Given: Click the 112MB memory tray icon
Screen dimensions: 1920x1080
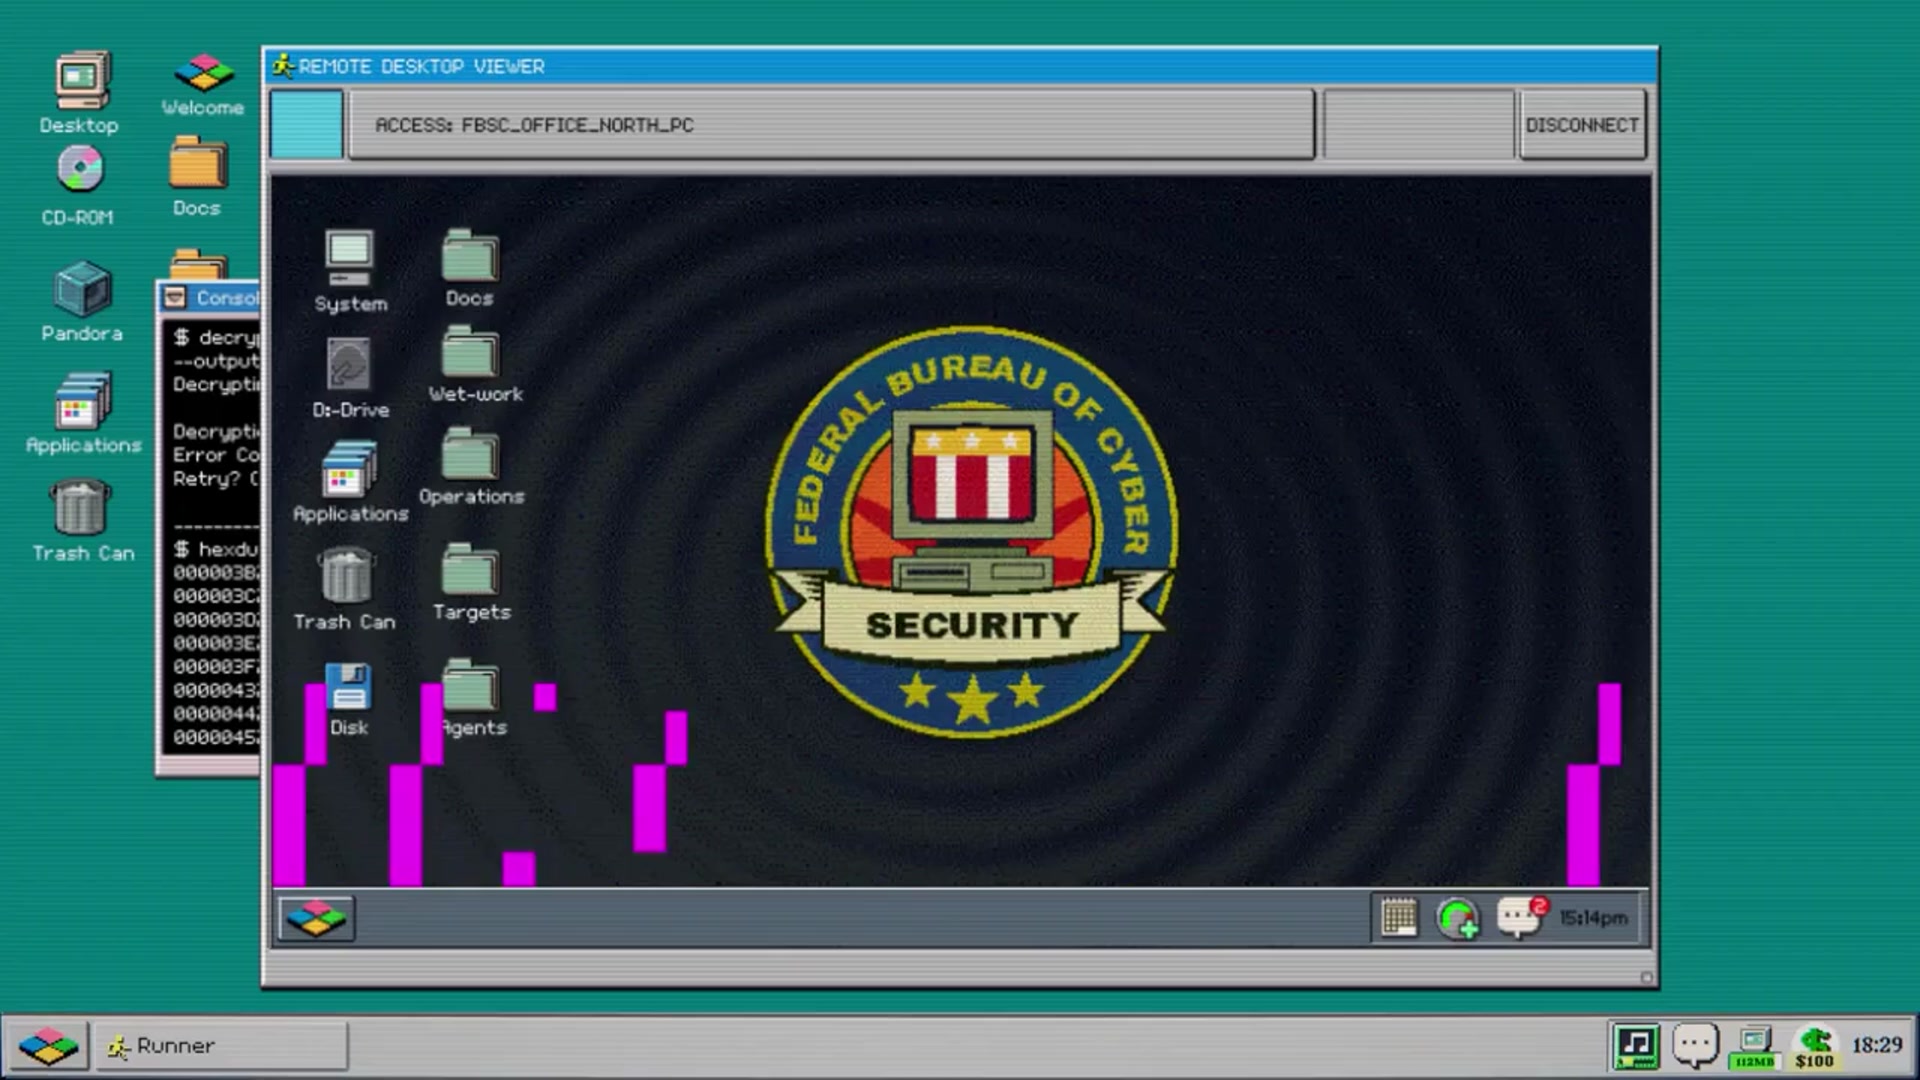Looking at the screenshot, I should 1755,1047.
